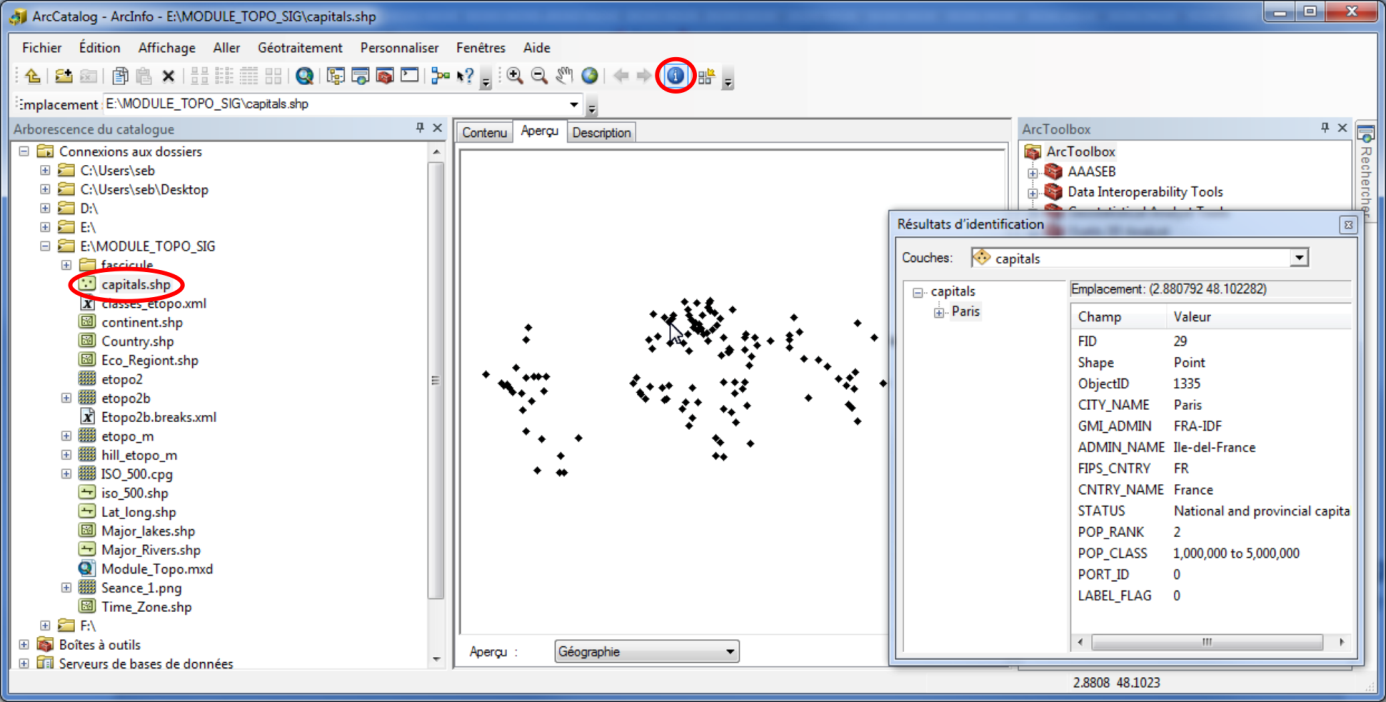Screen dimensions: 1386x702
Task: Open the Géotraitement menu
Action: coord(299,48)
